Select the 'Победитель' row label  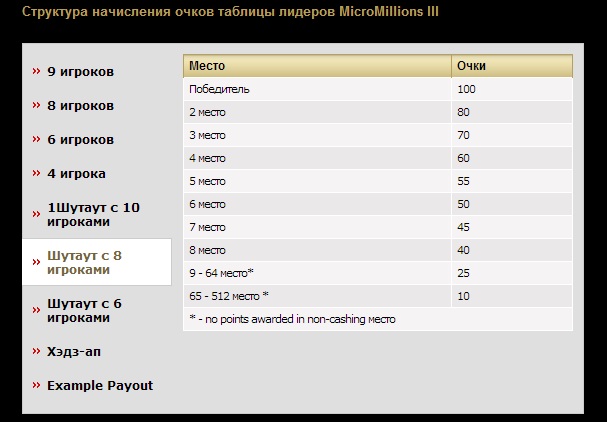pos(219,89)
